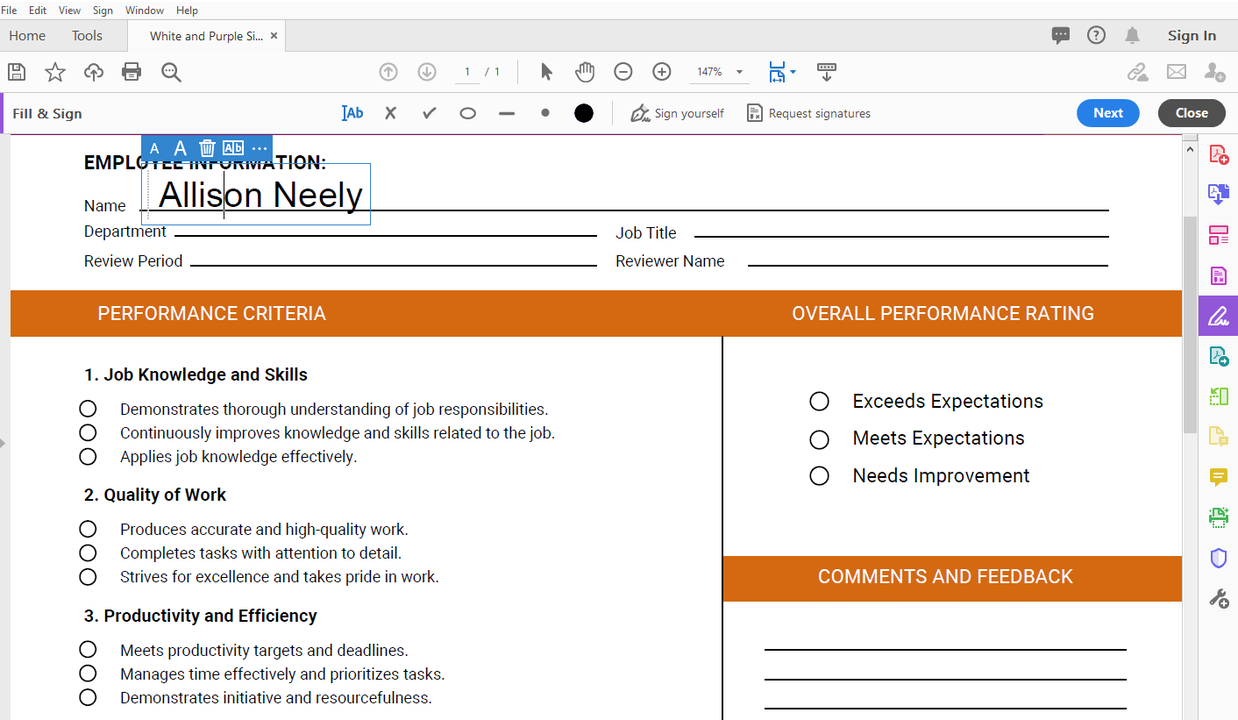
Task: Select the Add Text tool in Fill & Sign
Action: click(x=352, y=113)
